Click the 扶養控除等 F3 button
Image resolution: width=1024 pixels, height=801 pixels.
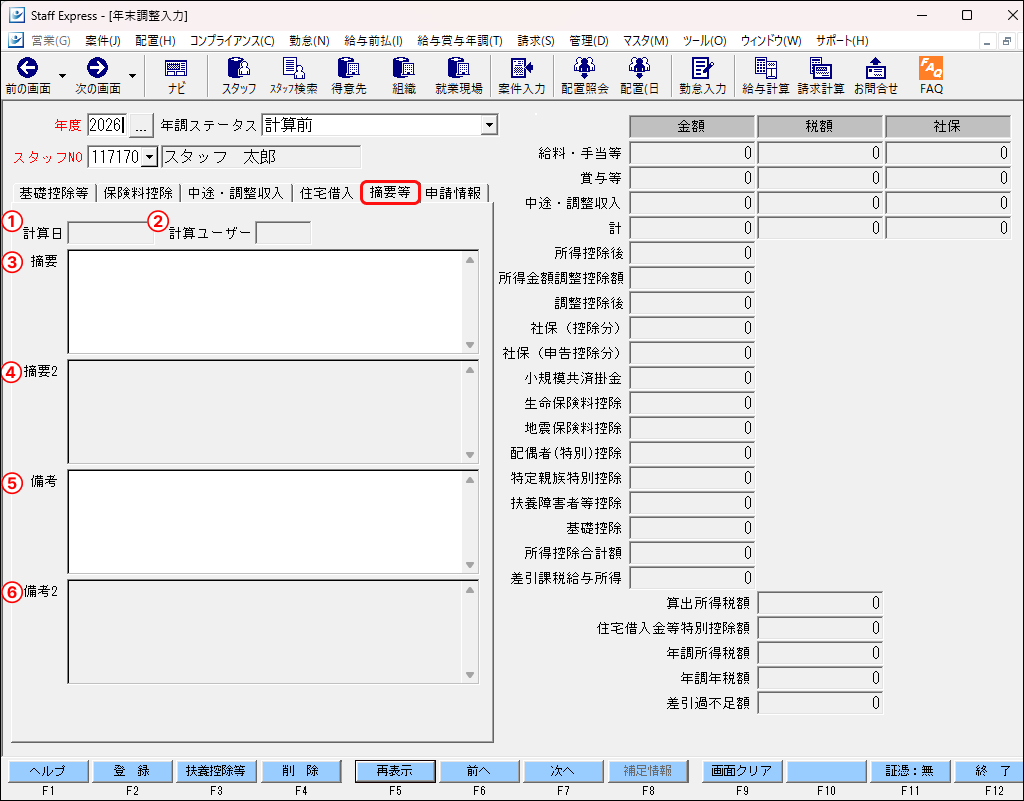coord(216,771)
